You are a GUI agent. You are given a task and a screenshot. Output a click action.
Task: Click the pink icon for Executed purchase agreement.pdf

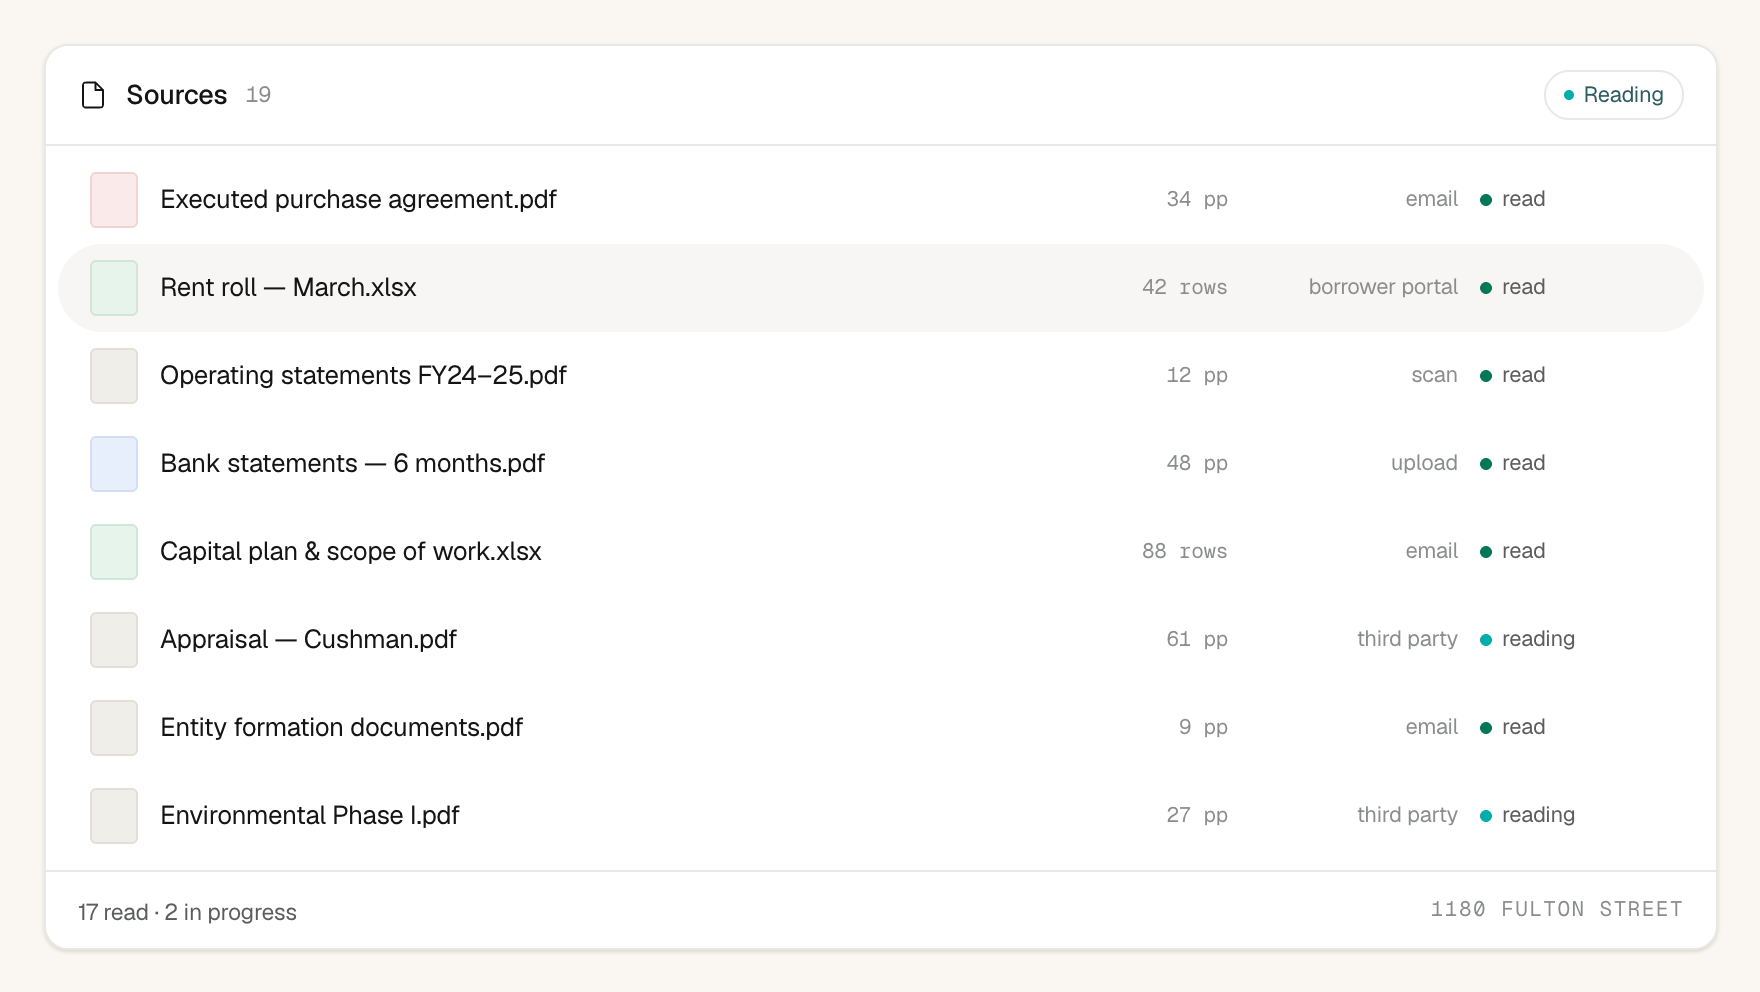(x=114, y=200)
